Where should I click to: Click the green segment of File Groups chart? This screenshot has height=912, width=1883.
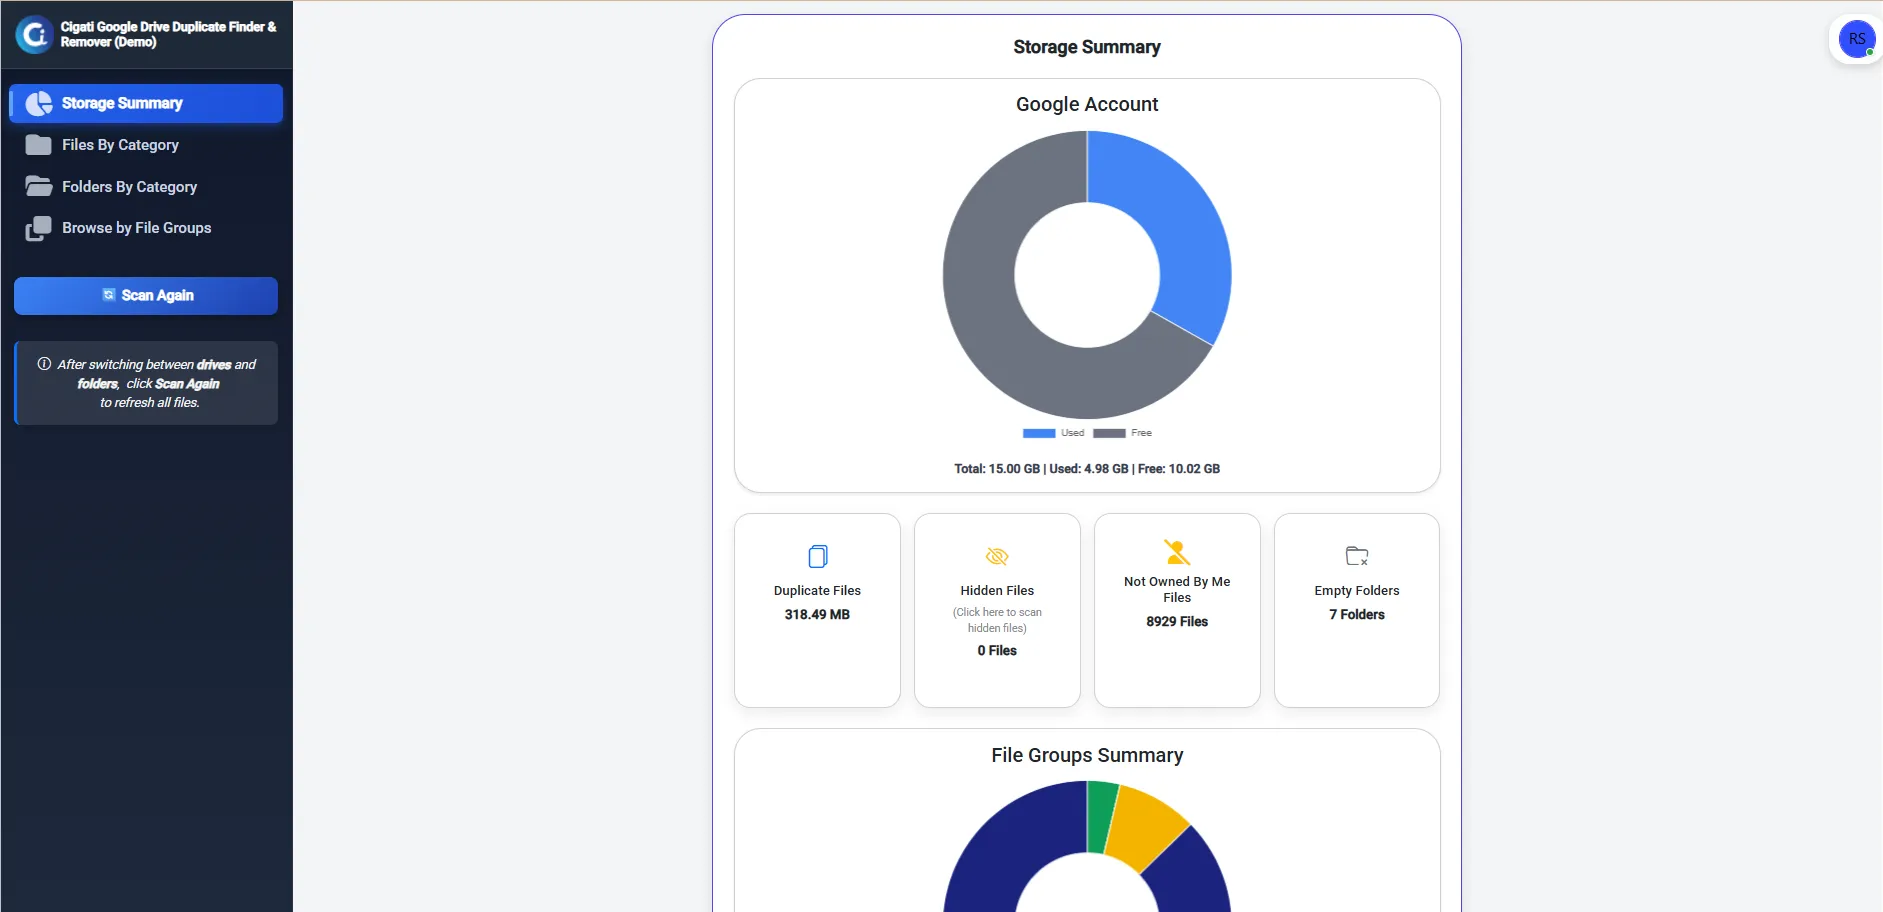[1100, 817]
